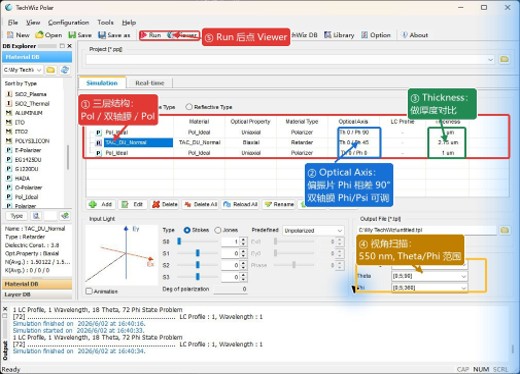The width and height of the screenshot is (520, 374).
Task: Click the S3 value stepper
Action: (x=243, y=277)
